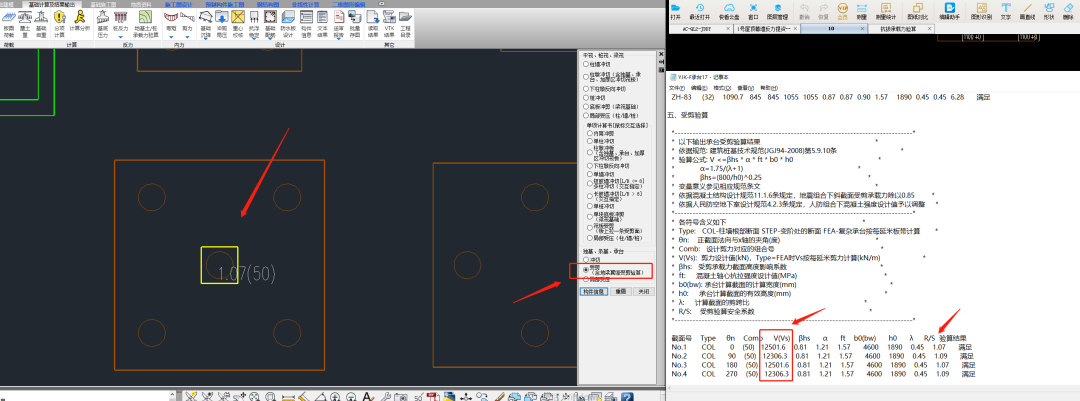Switch to 基础计算及结果输出 ribbon tab
Screen dimensions: 1080x401
pos(52,4)
